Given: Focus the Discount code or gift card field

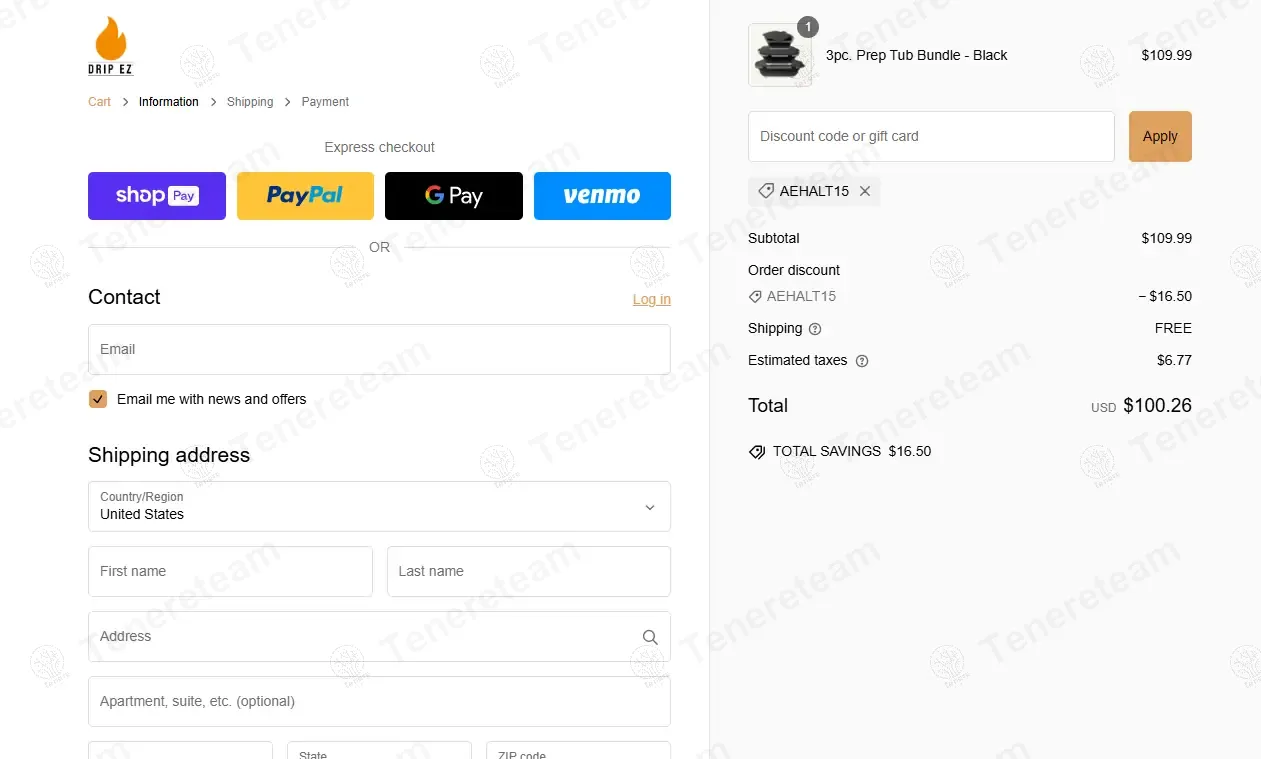Looking at the screenshot, I should pyautogui.click(x=931, y=136).
